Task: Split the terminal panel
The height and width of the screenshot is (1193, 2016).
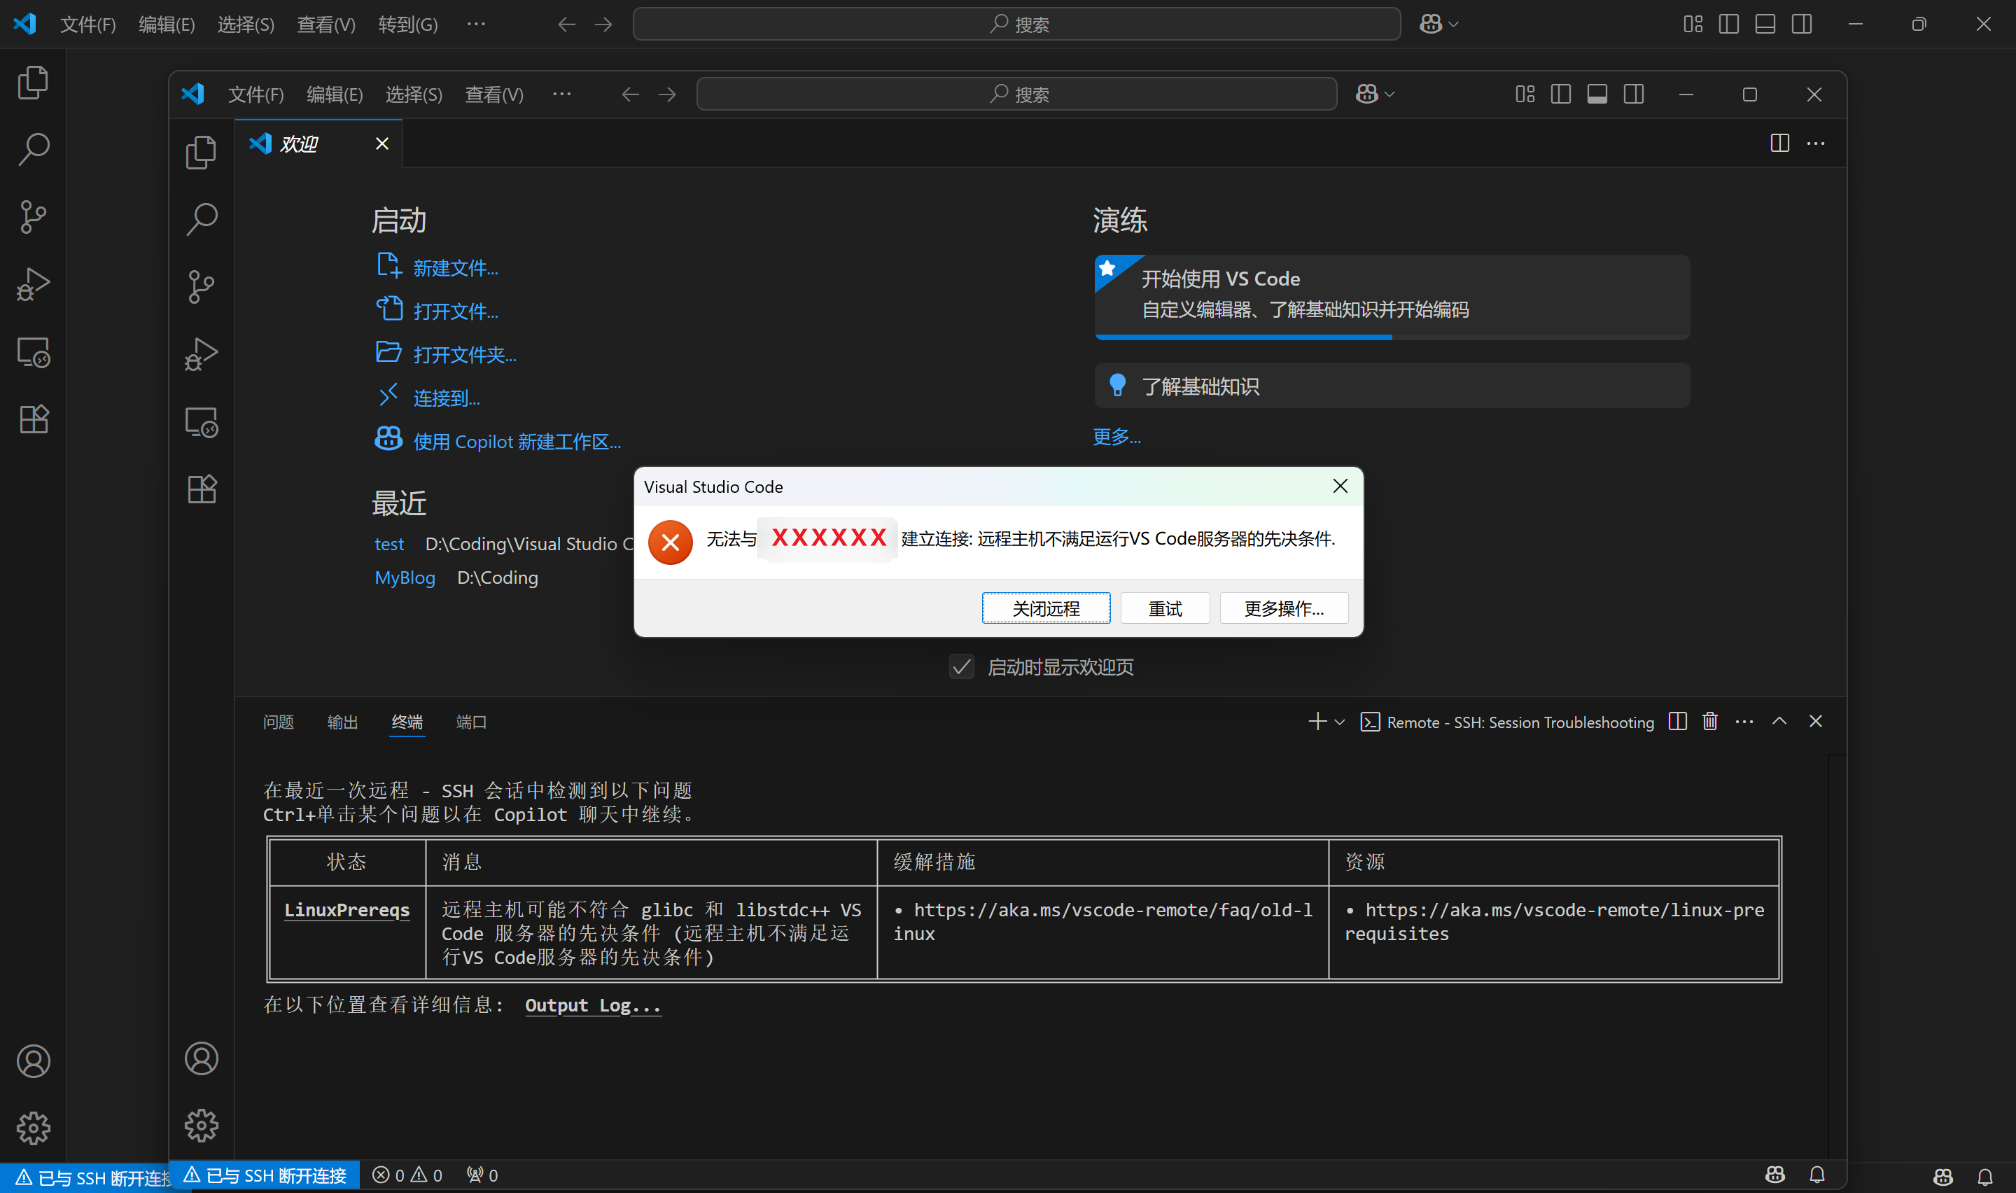Action: point(1678,722)
